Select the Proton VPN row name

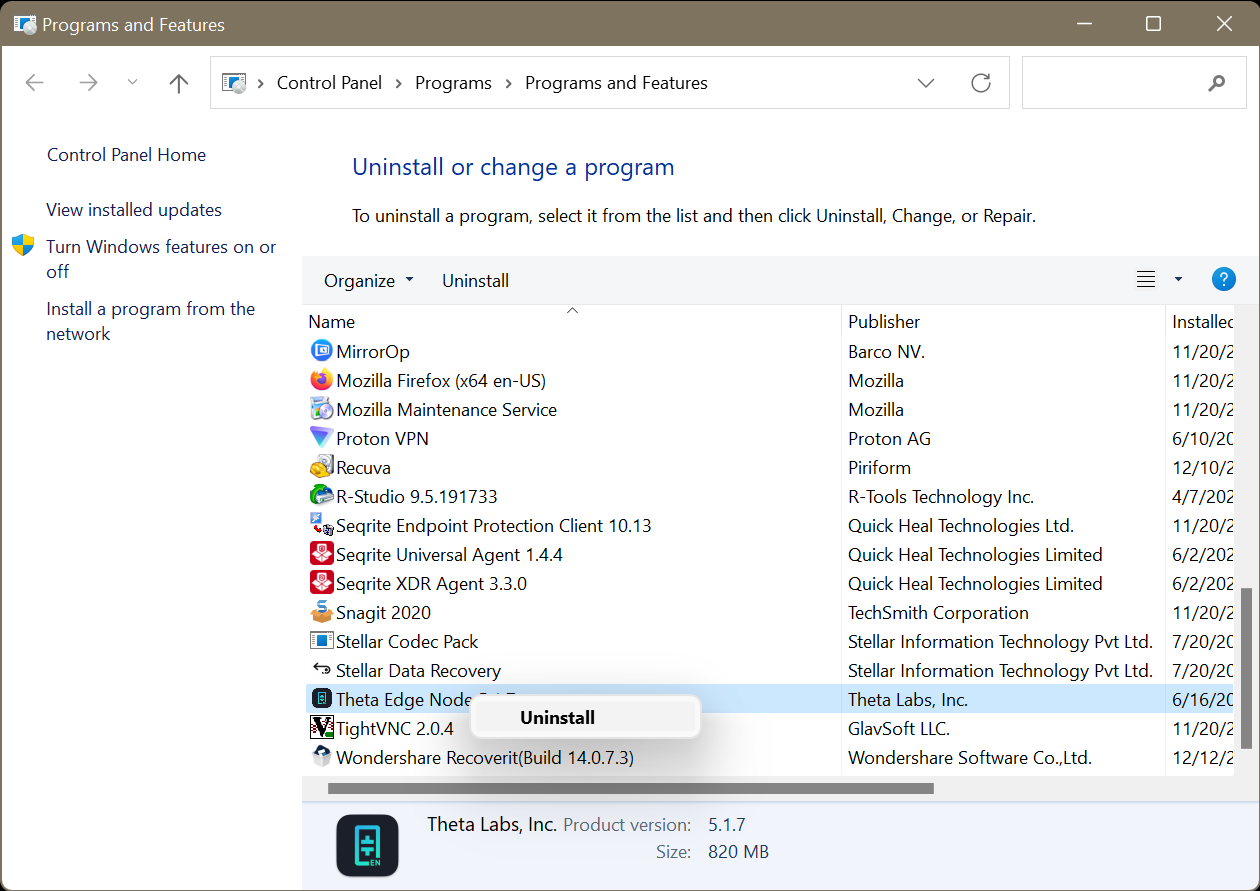pyautogui.click(x=383, y=438)
